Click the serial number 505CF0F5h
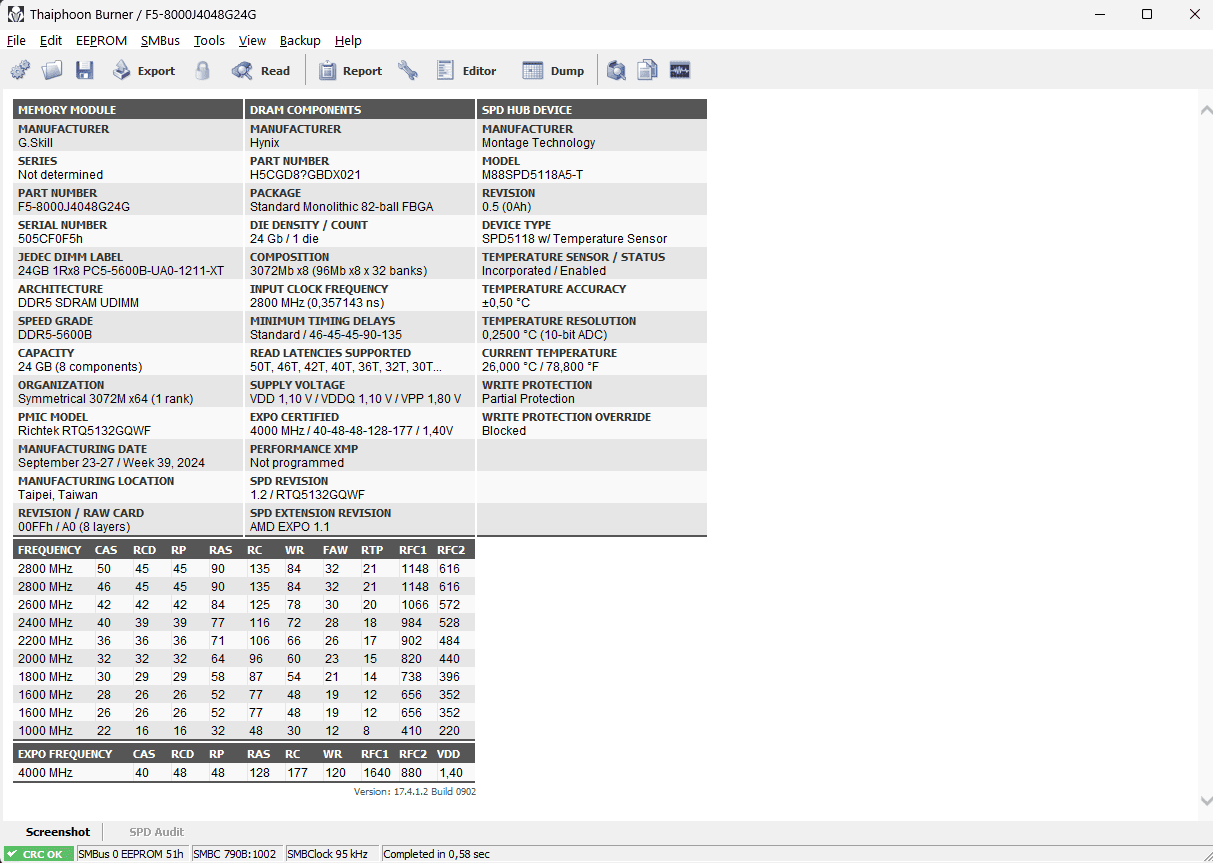 pyautogui.click(x=50, y=239)
